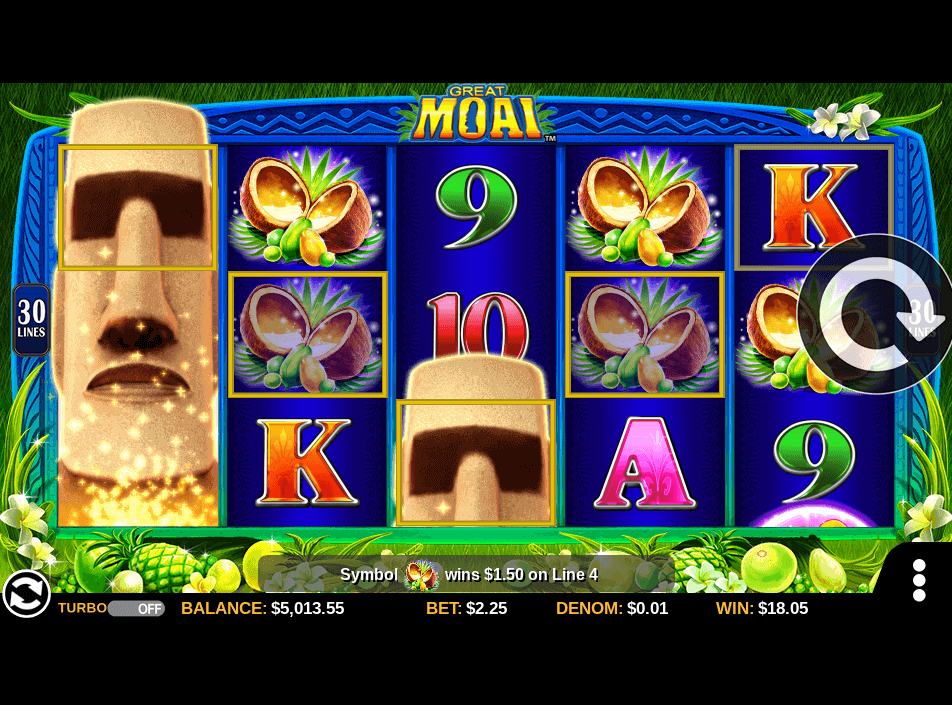Toggle the Turbo switch on
This screenshot has height=705, width=952.
point(136,608)
